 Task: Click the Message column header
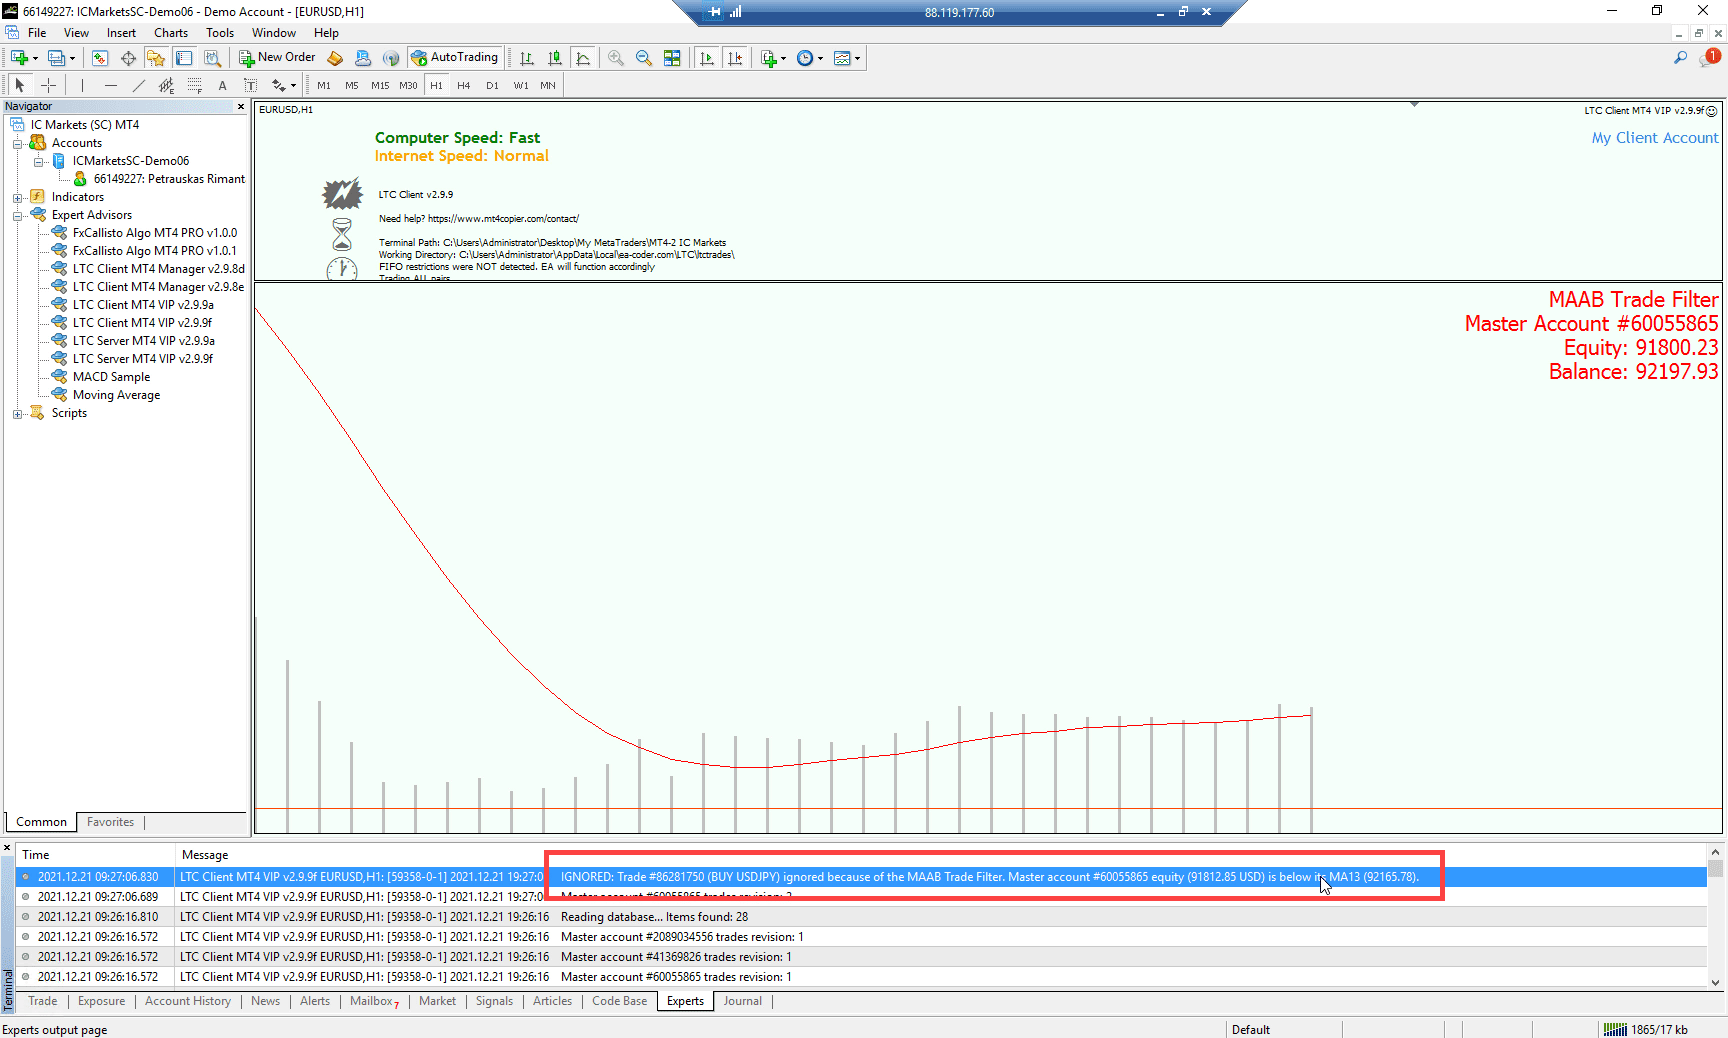[205, 855]
